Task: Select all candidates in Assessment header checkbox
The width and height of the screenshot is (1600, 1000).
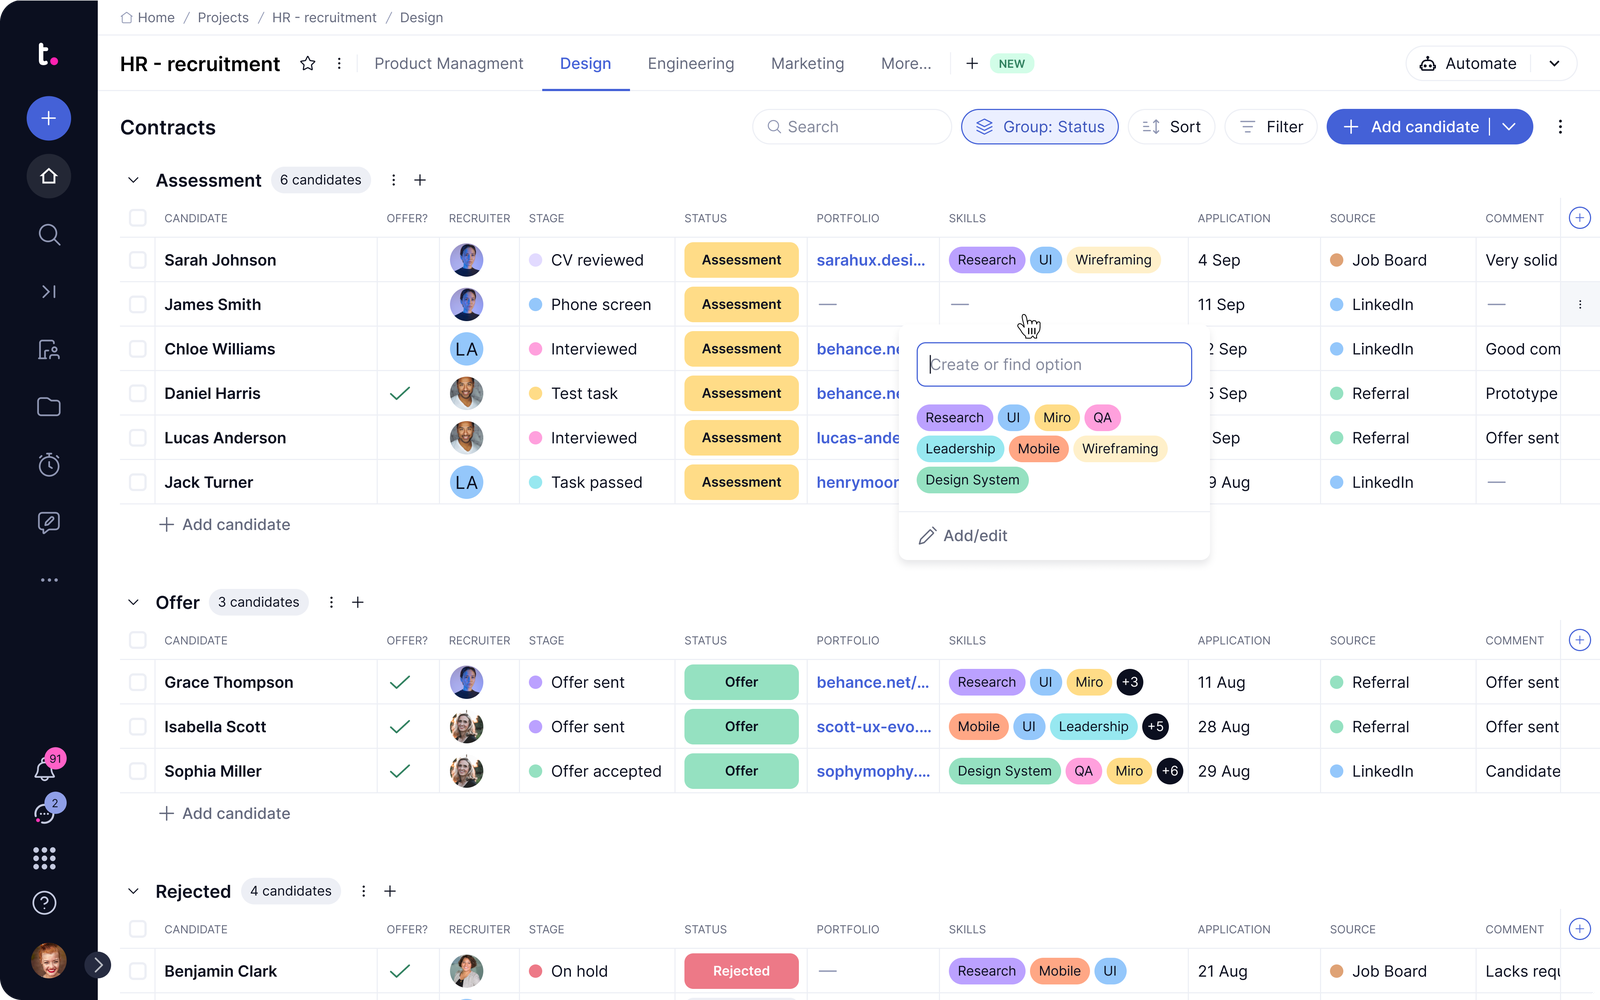Action: (138, 218)
